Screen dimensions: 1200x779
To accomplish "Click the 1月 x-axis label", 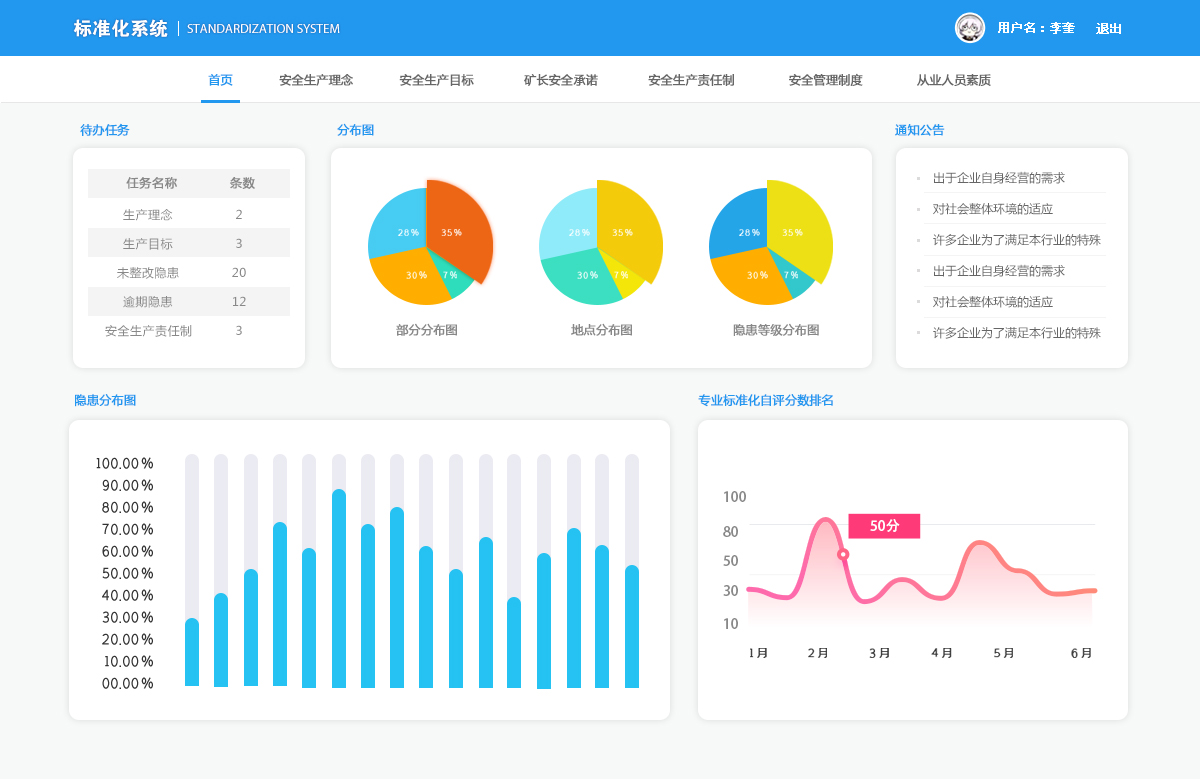I will point(758,653).
